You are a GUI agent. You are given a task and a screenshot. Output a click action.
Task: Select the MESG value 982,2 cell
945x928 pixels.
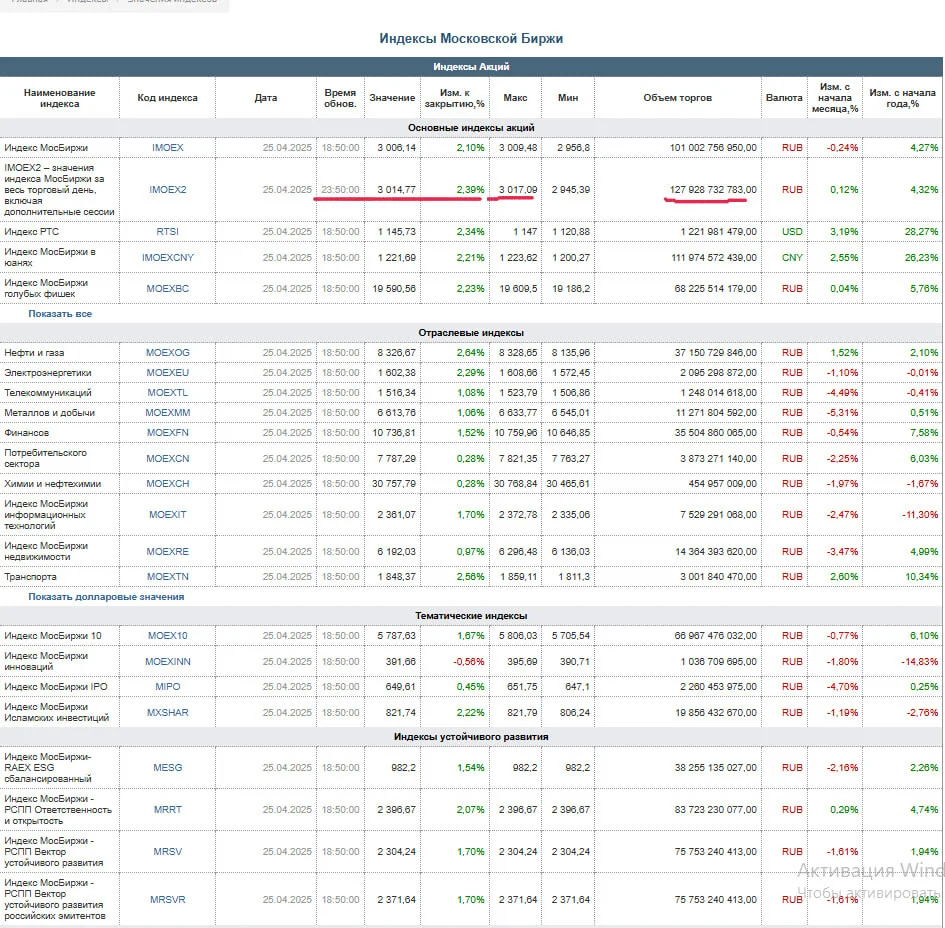[x=403, y=768]
